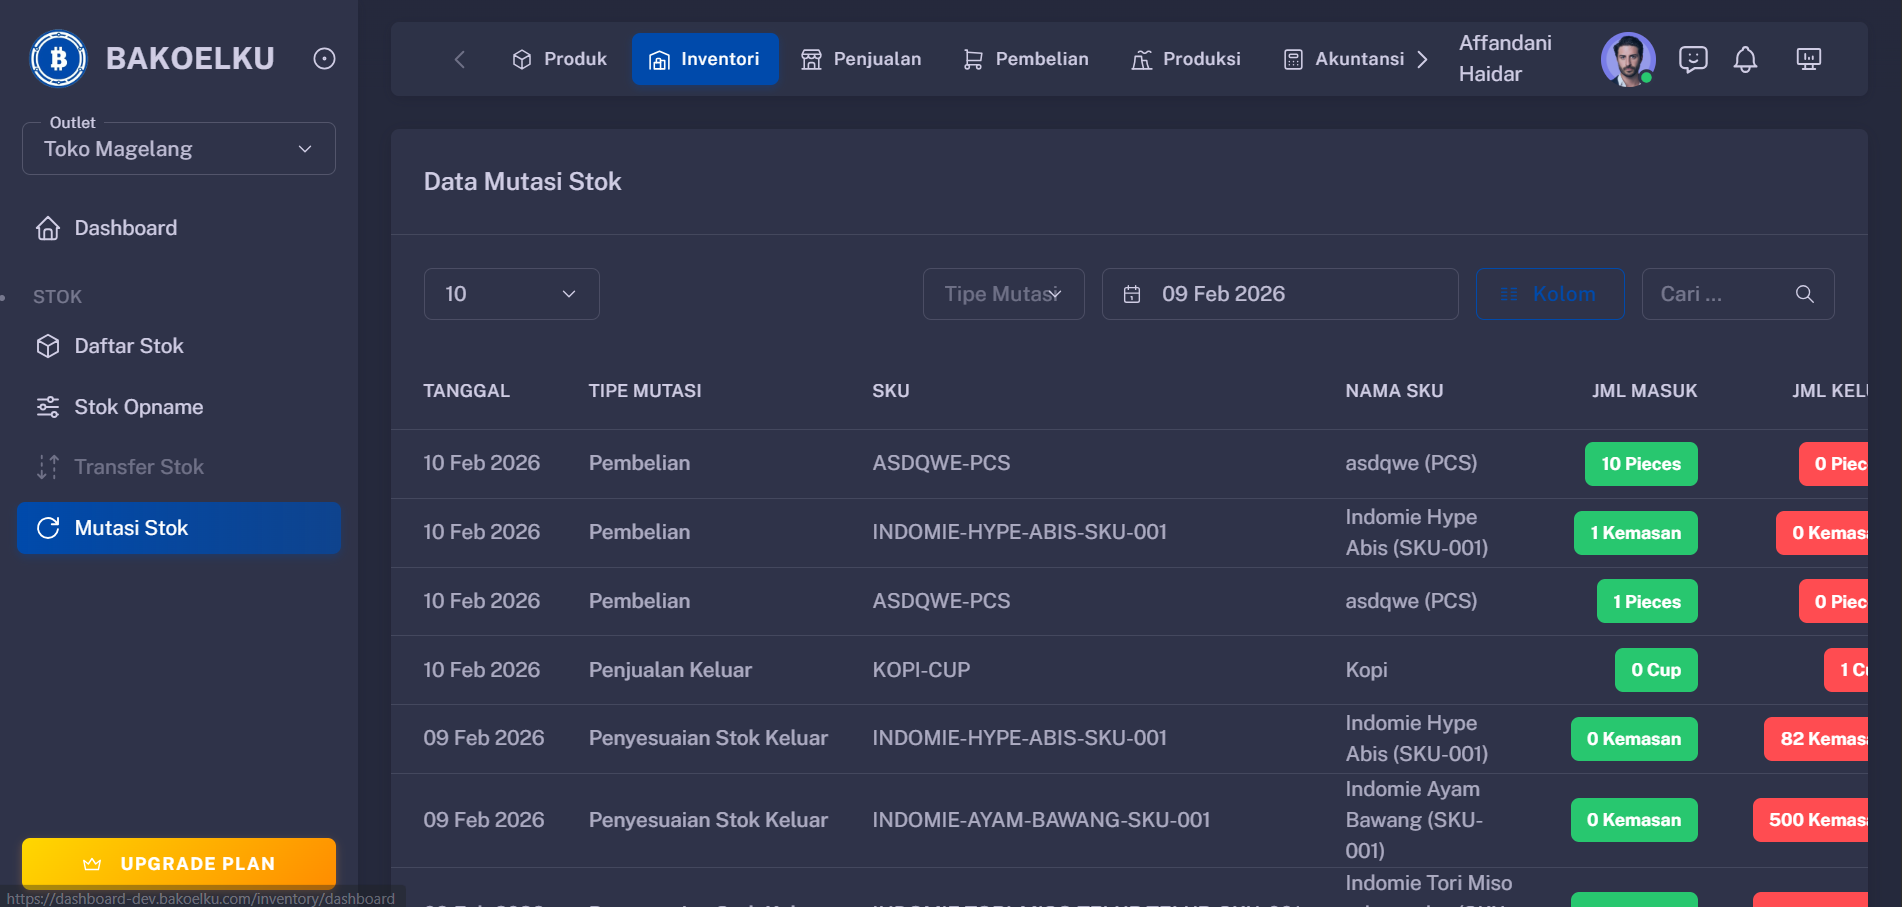Click the Daftar Stok box icon
This screenshot has width=1902, height=907.
point(47,346)
